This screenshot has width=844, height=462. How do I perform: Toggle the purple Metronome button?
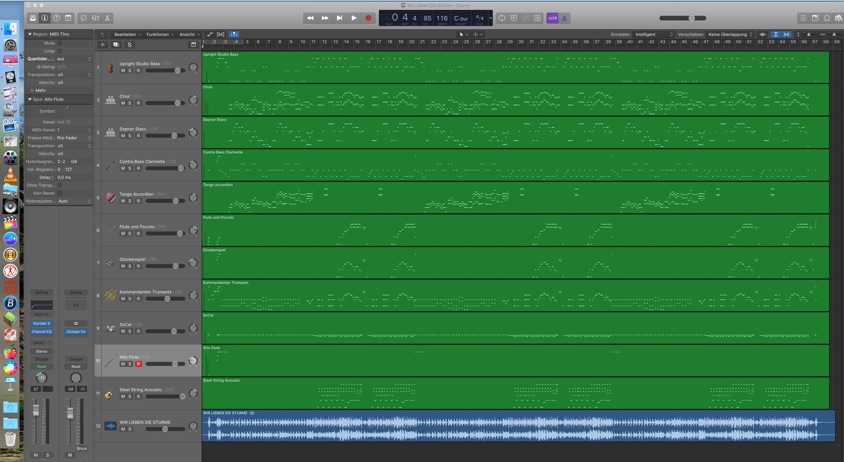click(564, 18)
